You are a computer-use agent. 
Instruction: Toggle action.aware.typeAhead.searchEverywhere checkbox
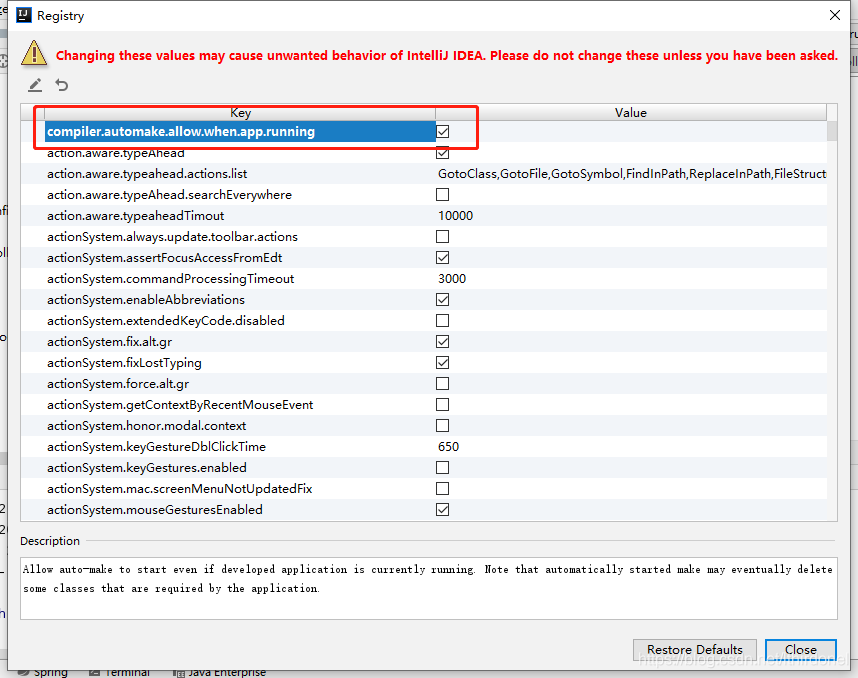coord(443,195)
